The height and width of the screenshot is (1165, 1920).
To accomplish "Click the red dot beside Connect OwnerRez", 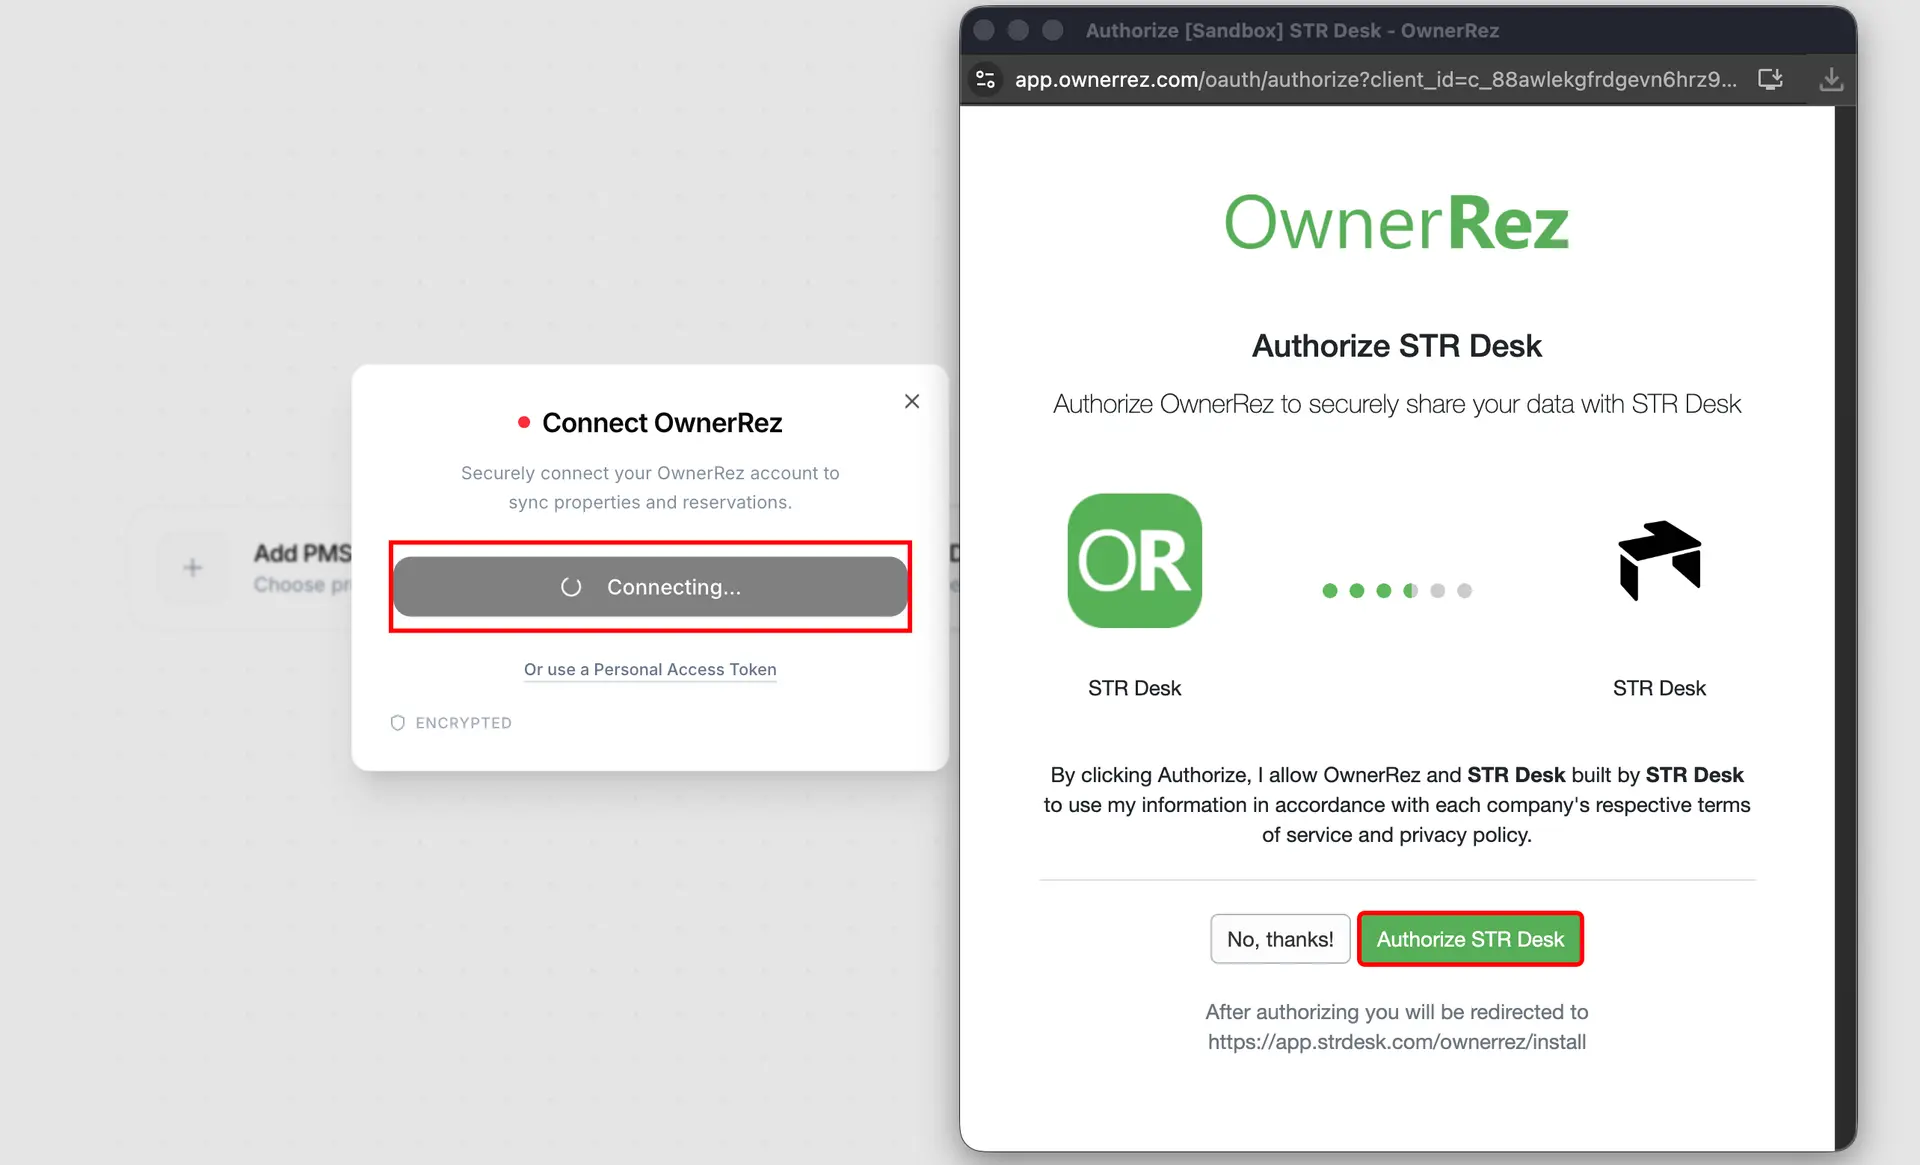I will [x=524, y=422].
